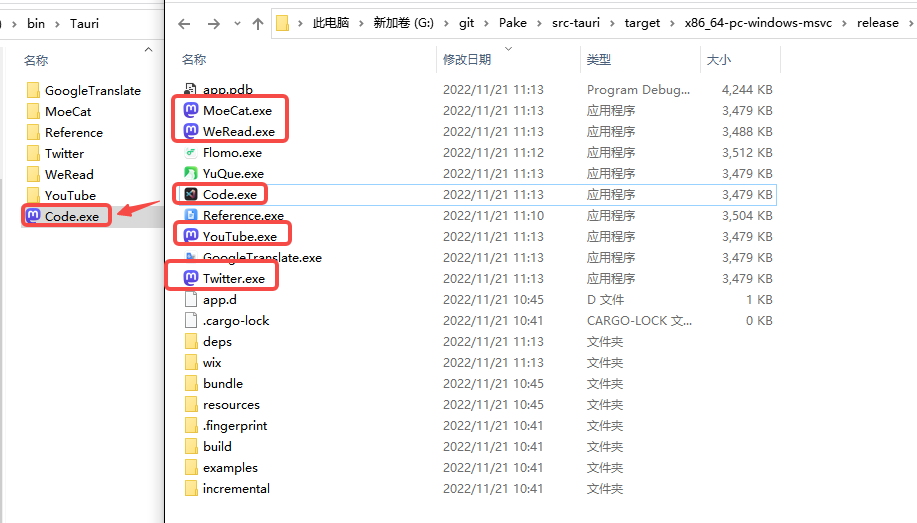The width and height of the screenshot is (917, 523).
Task: Click the folder icon in address bar
Action: (x=282, y=23)
